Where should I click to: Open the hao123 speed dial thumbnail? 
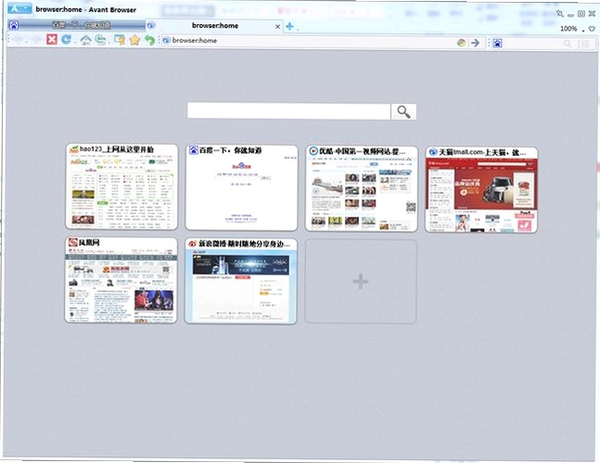coord(122,187)
